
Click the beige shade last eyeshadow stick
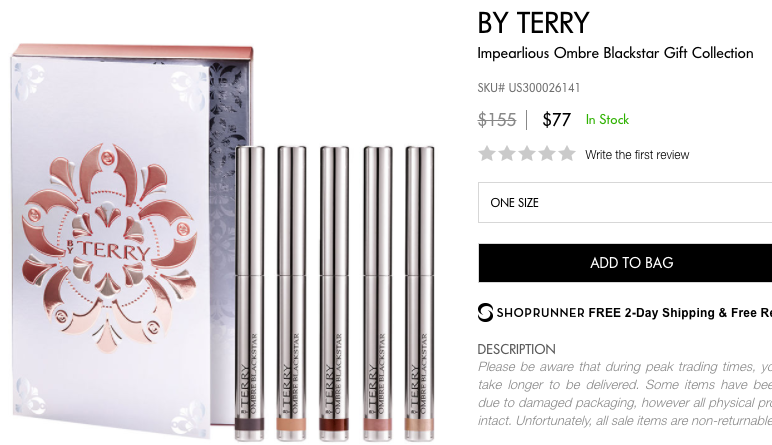pyautogui.click(x=419, y=293)
